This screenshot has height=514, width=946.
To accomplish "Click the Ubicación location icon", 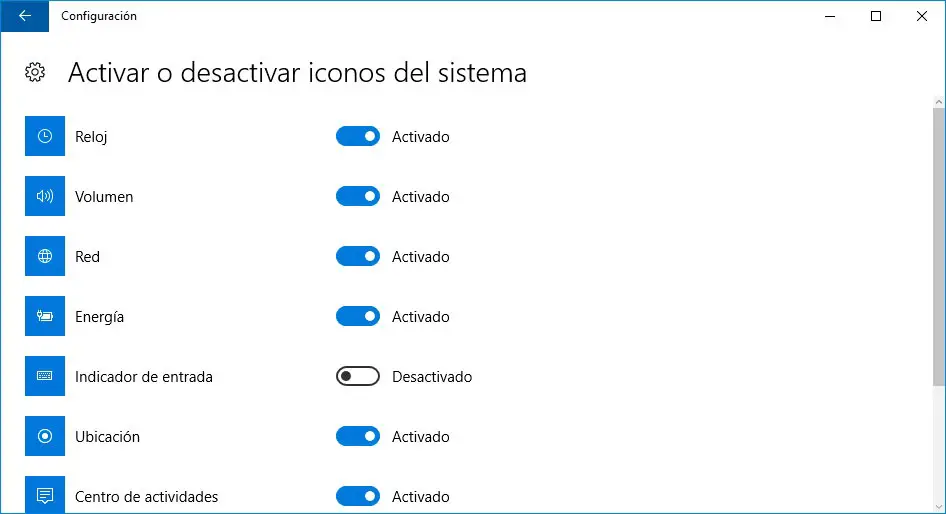I will 44,437.
